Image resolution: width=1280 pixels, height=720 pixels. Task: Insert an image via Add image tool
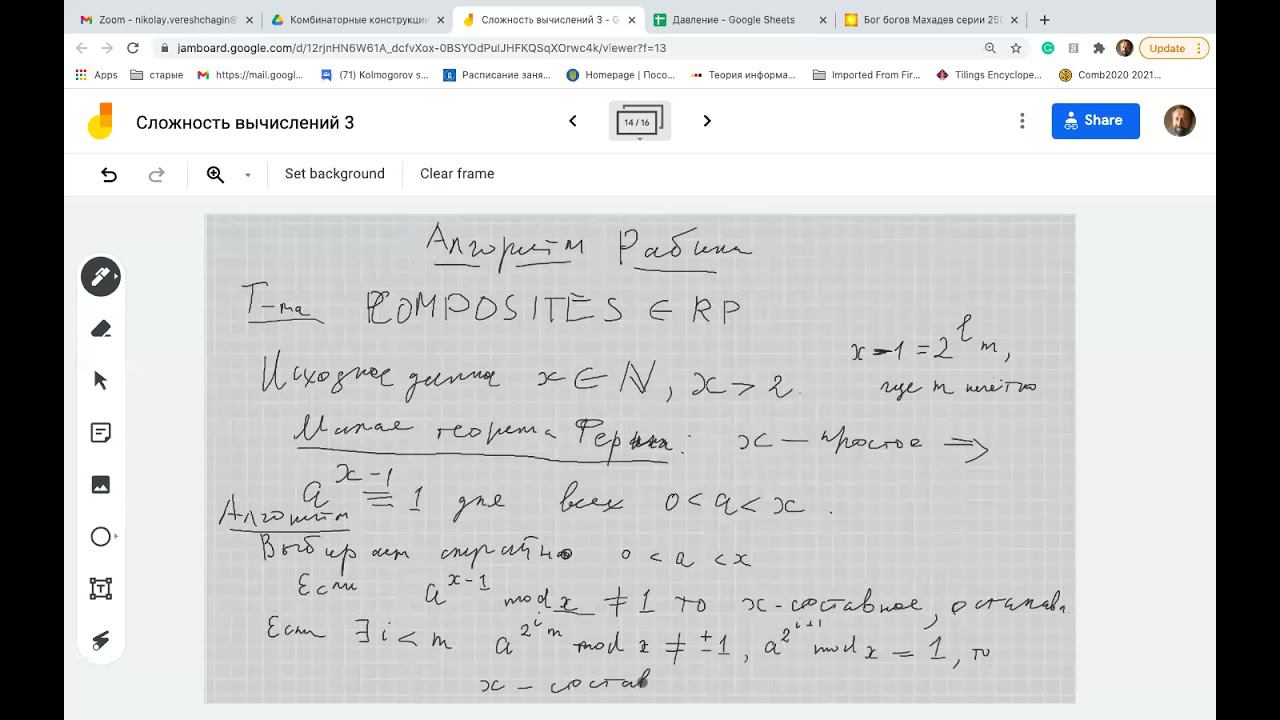(100, 485)
